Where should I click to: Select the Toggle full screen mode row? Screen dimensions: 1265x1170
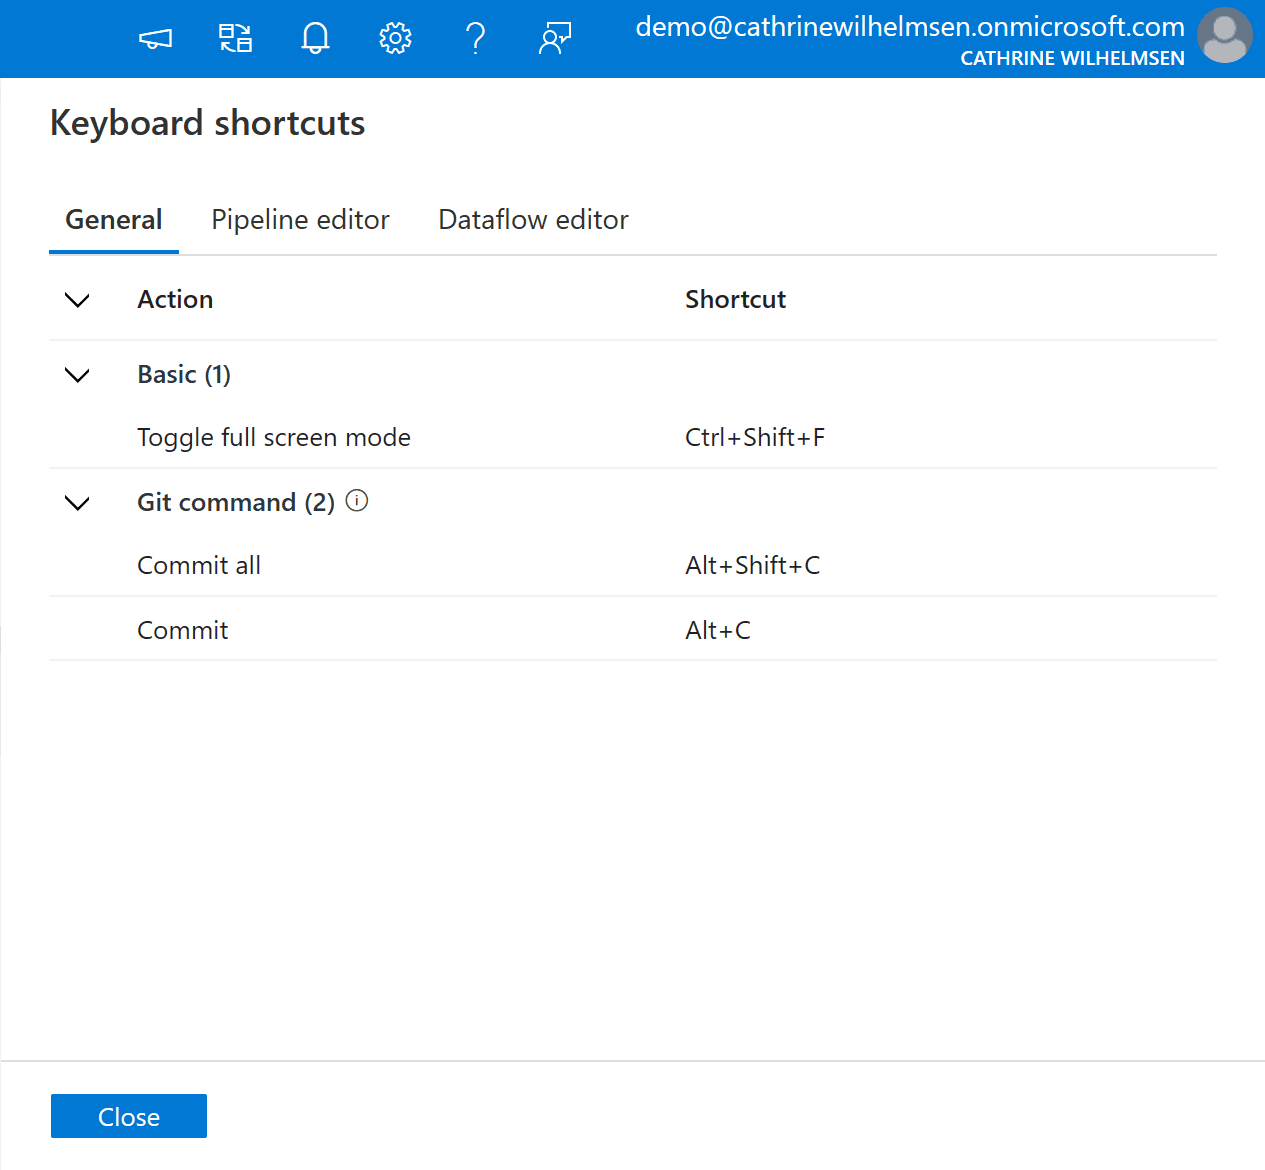click(x=274, y=438)
